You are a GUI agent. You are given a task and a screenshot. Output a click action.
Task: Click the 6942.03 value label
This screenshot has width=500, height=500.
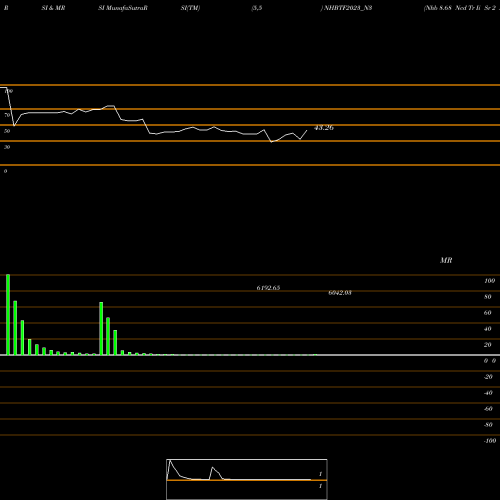pyautogui.click(x=340, y=293)
